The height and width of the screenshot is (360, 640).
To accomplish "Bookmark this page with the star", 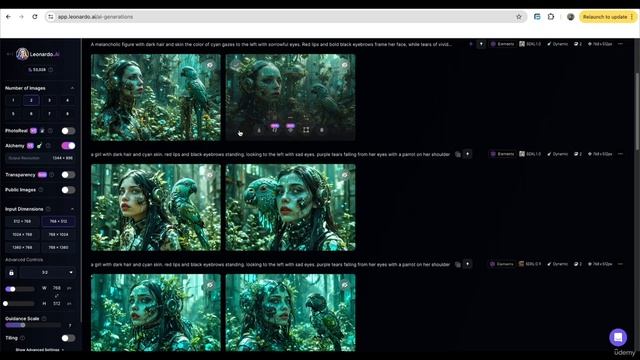I will (519, 17).
